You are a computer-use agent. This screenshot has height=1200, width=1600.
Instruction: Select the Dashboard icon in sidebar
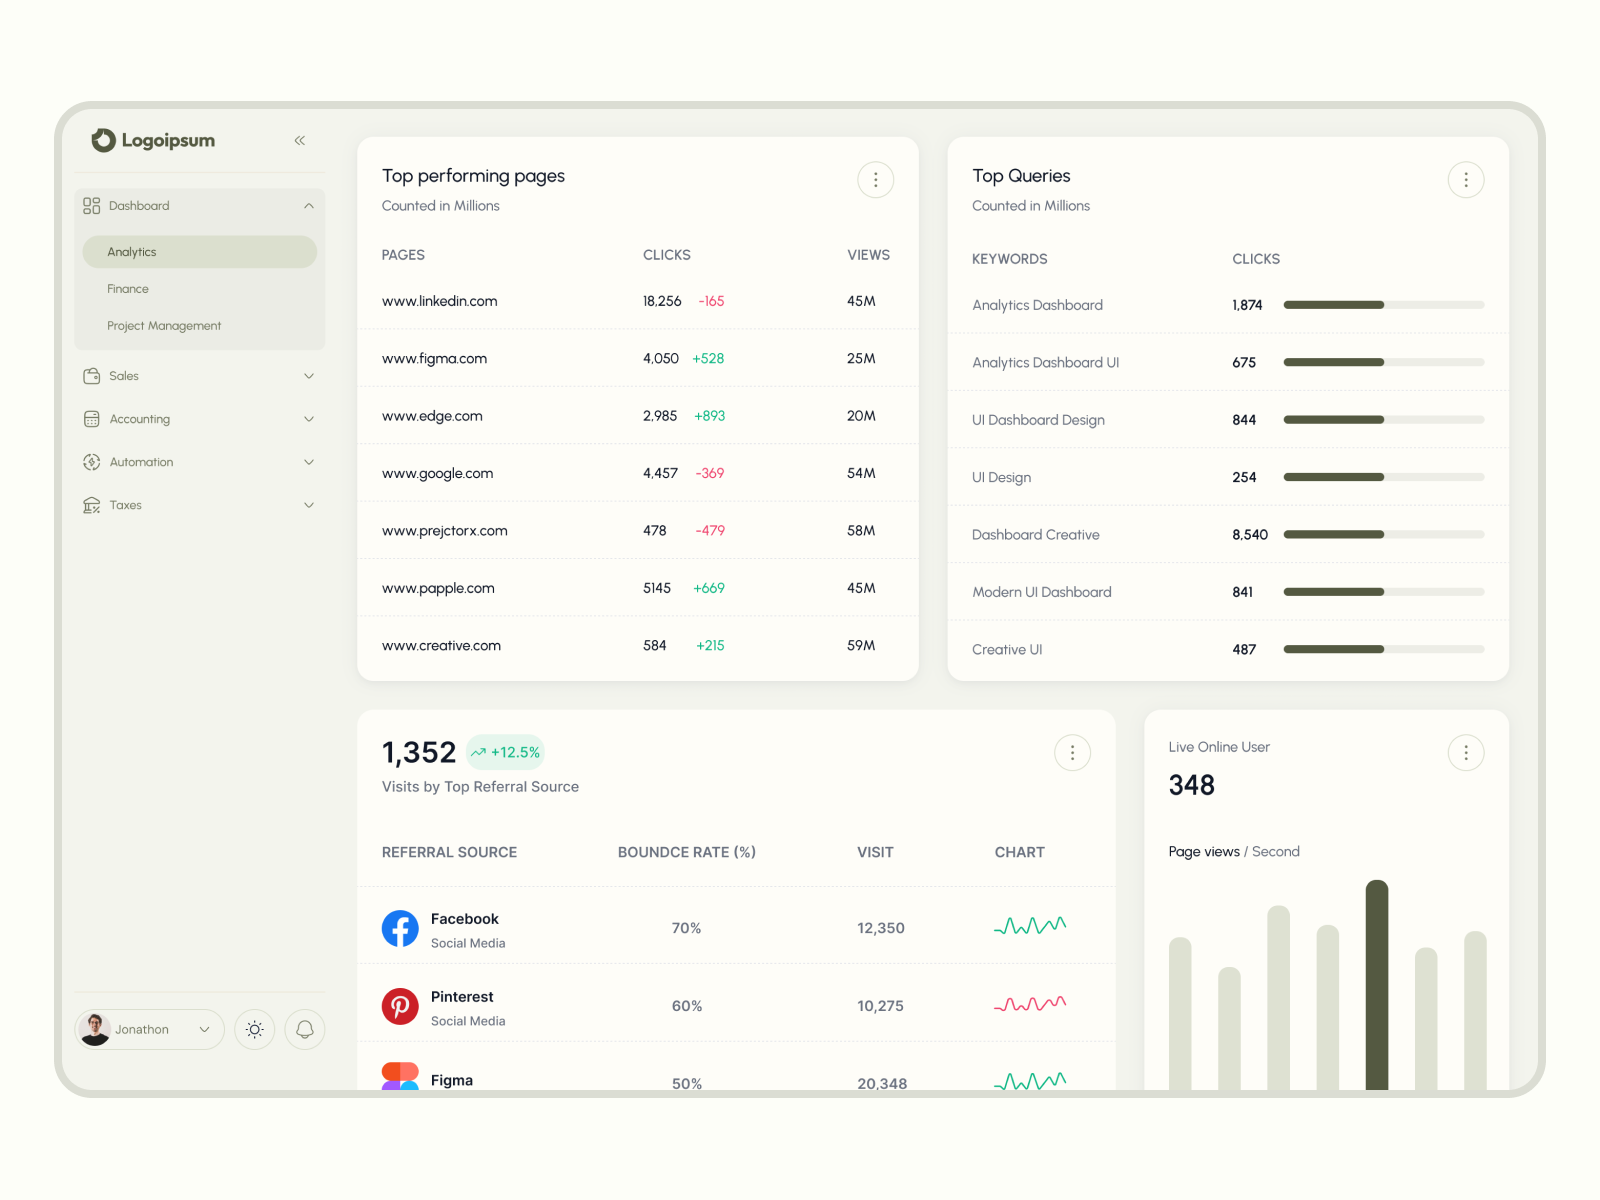[x=91, y=205]
